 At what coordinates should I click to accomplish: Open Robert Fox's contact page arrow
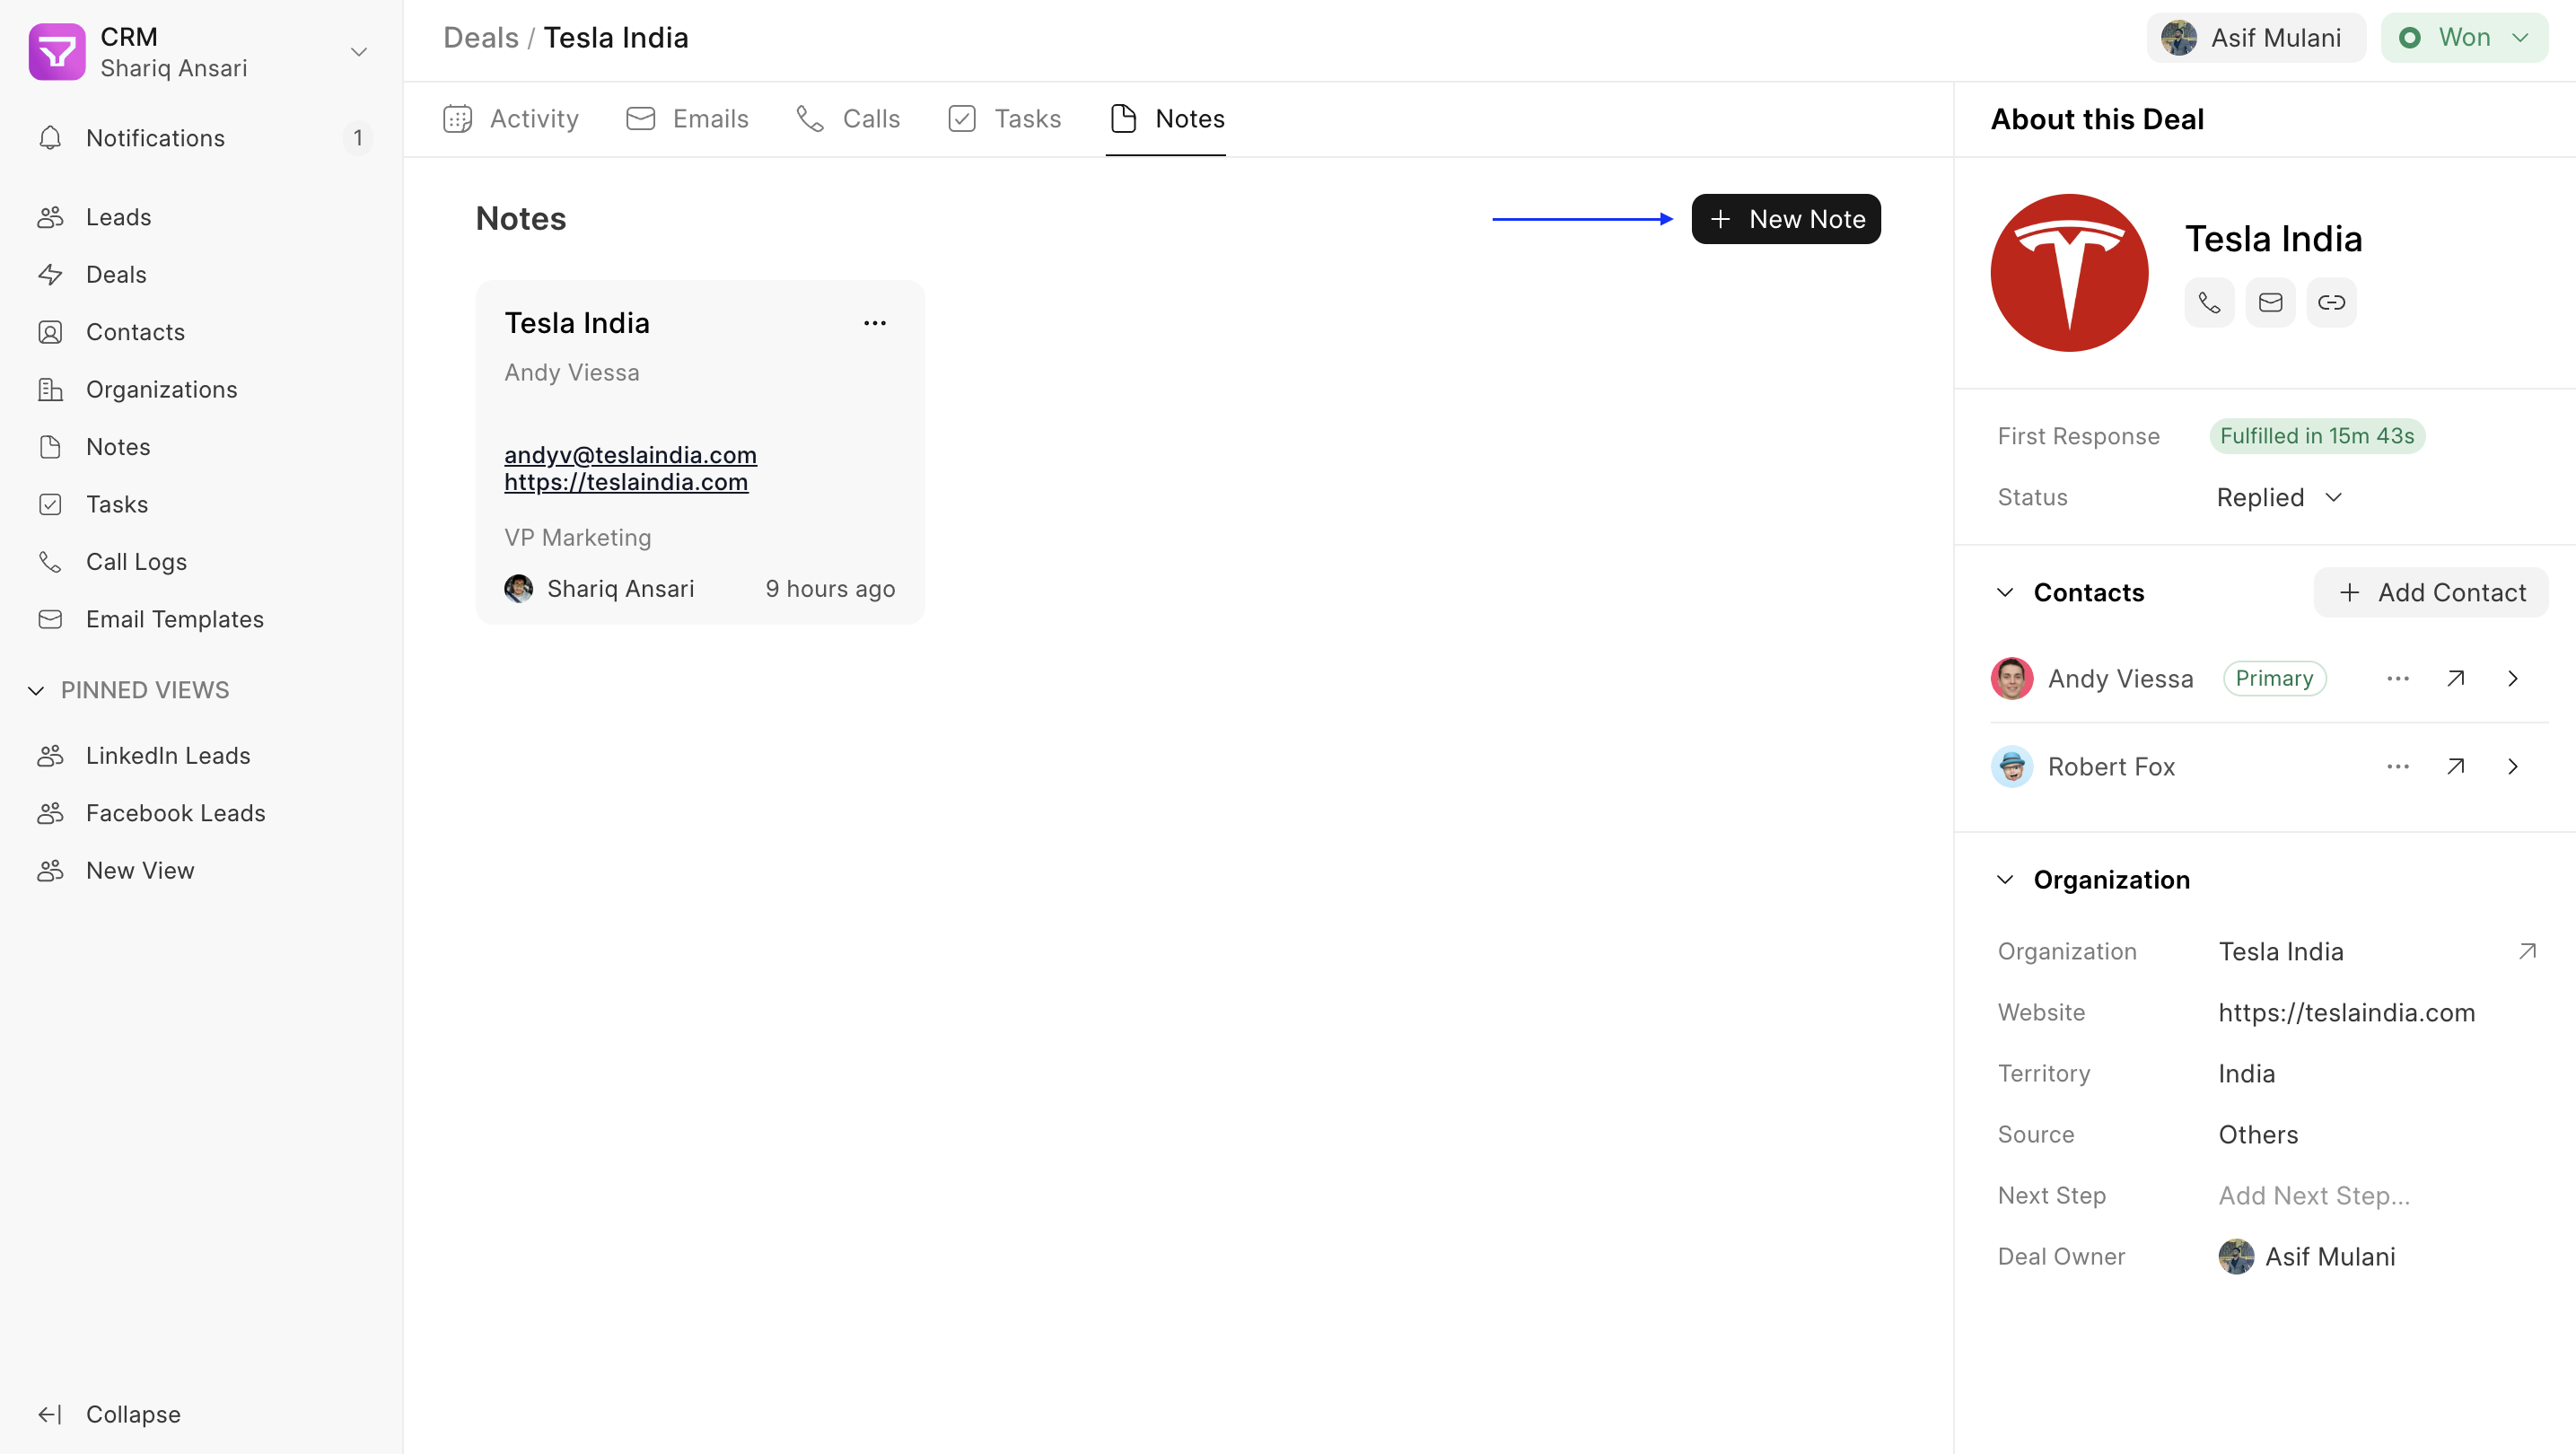(x=2455, y=767)
